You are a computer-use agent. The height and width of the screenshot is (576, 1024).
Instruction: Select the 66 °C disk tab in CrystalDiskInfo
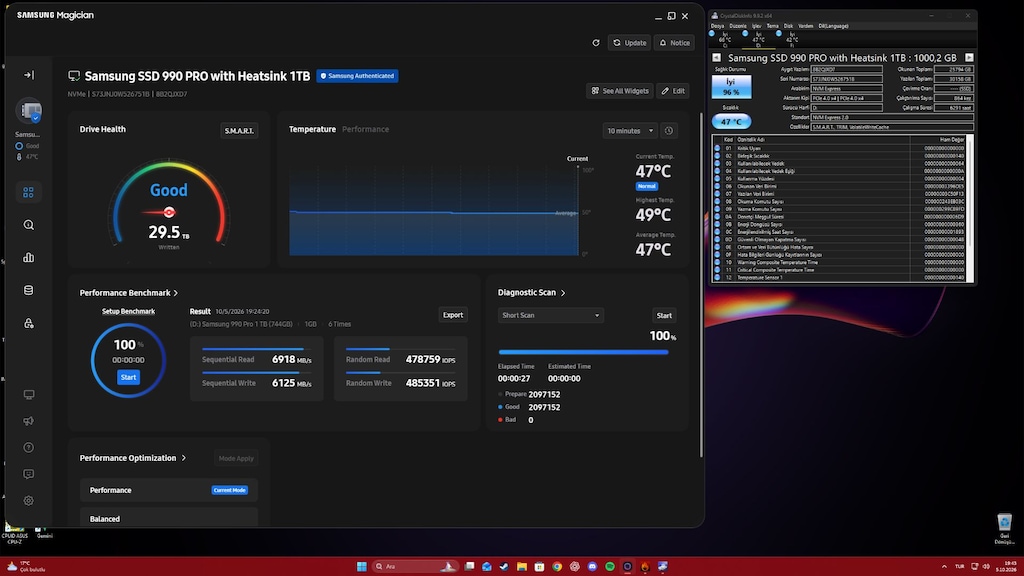click(x=724, y=39)
